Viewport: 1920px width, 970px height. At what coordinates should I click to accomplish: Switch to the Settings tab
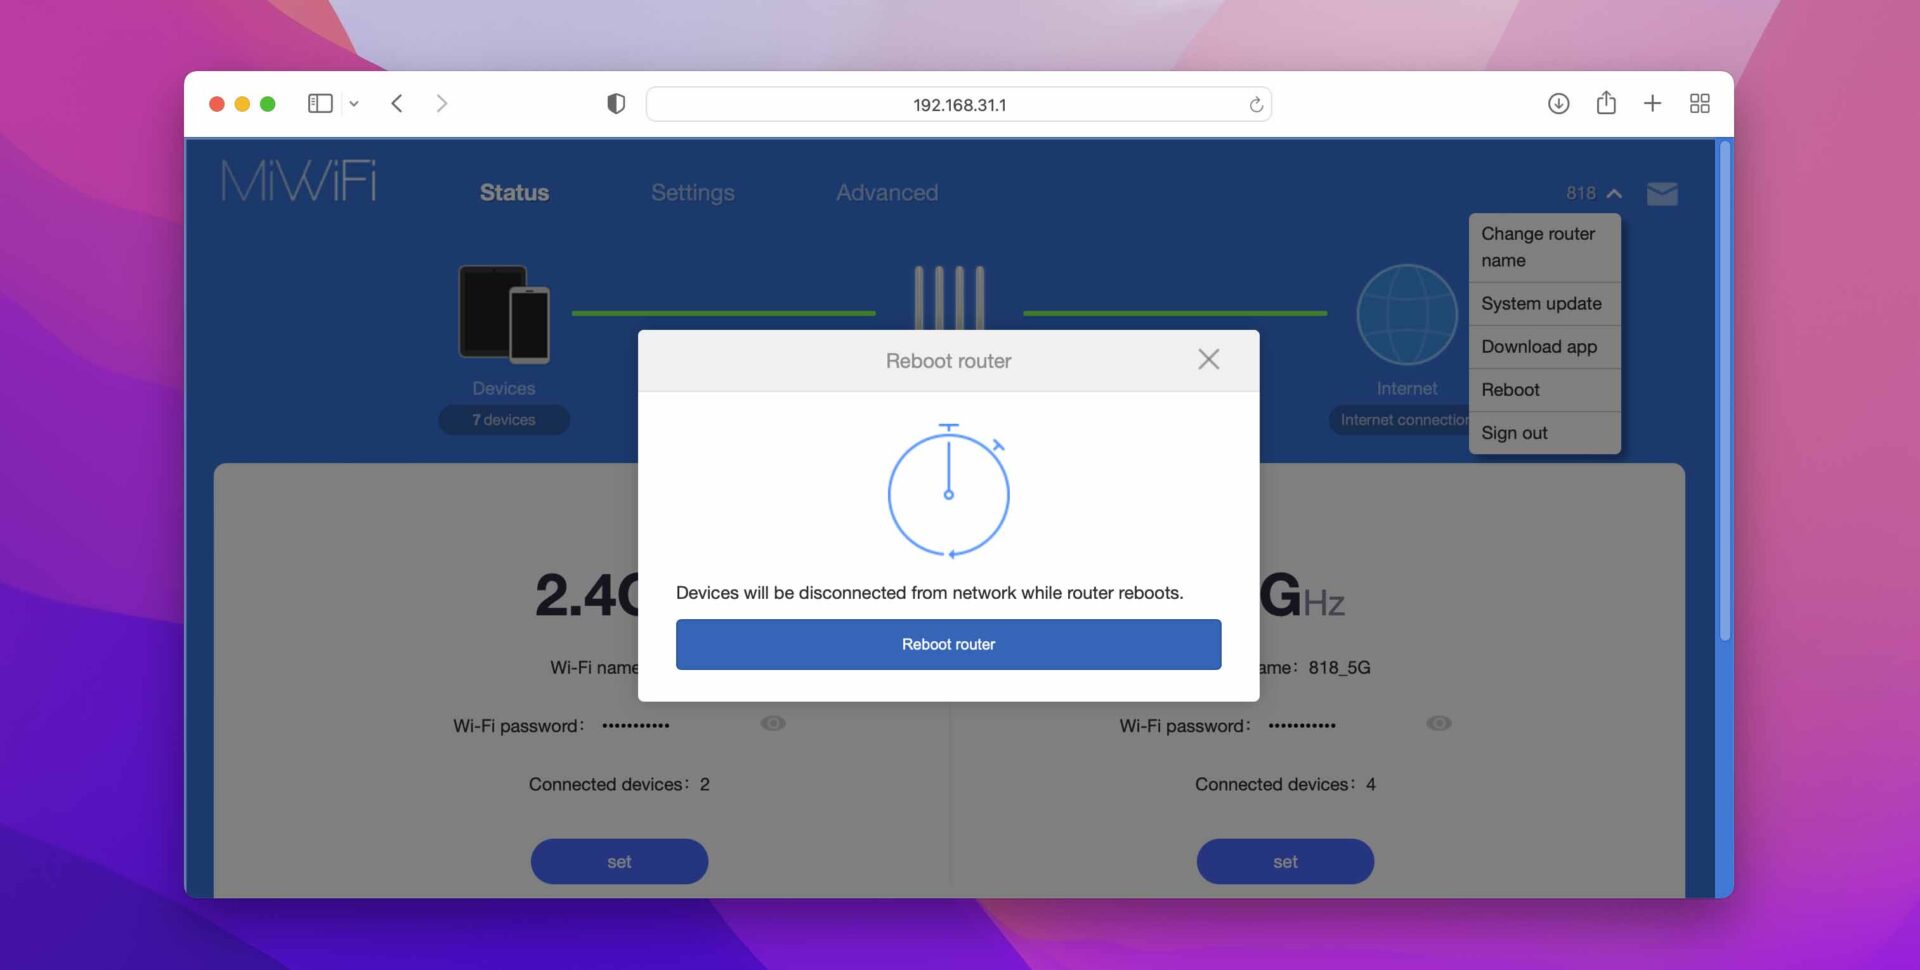(693, 192)
